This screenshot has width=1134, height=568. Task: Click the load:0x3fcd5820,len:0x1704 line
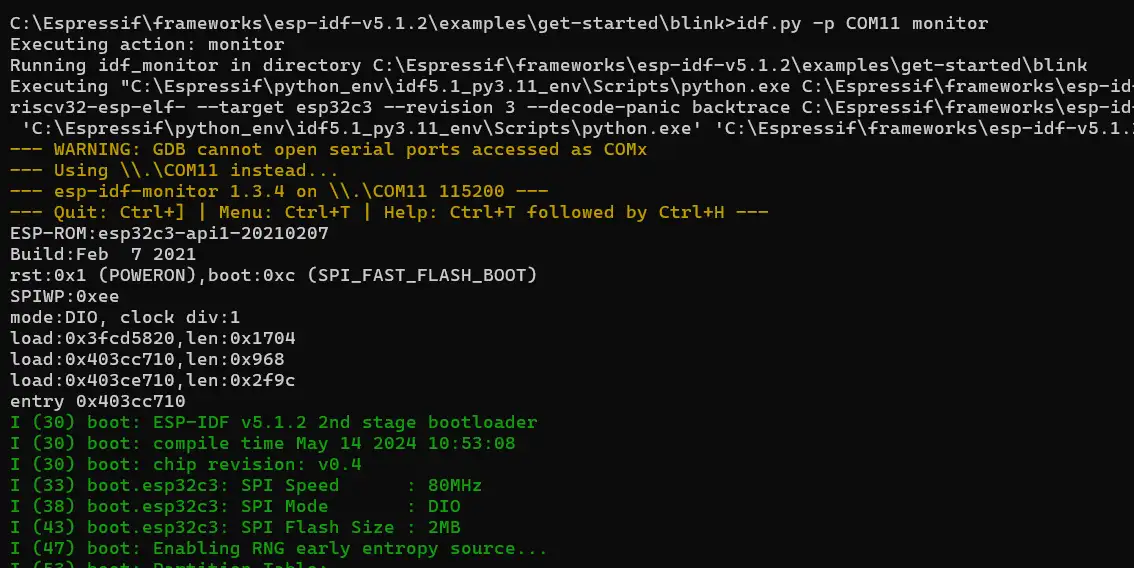tap(152, 338)
